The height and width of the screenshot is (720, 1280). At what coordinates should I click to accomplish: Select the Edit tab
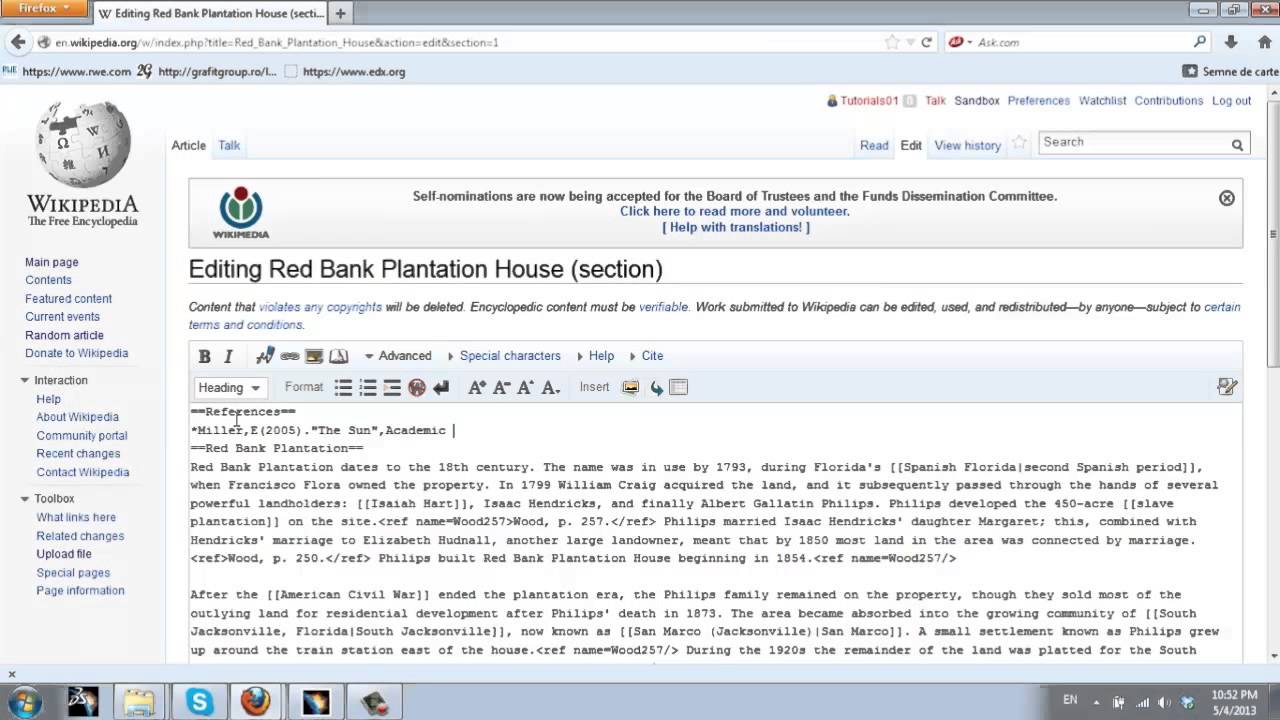pos(911,145)
